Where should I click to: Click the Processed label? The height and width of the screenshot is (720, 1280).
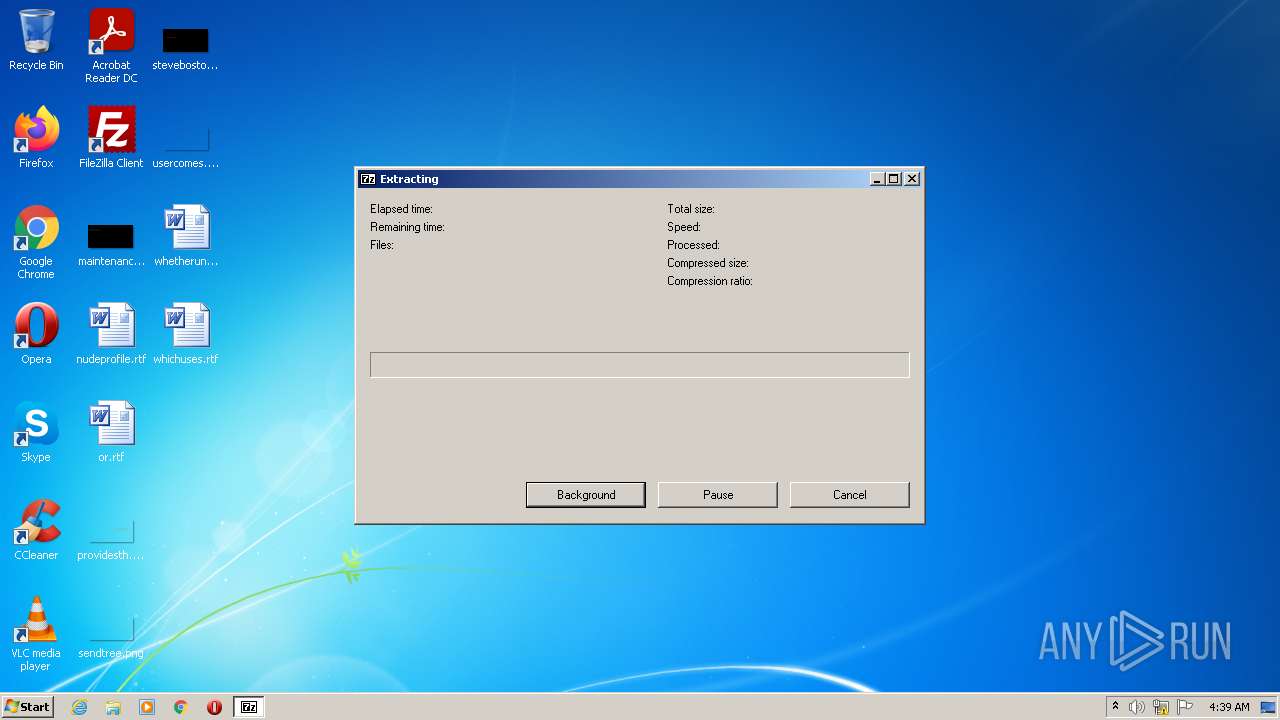693,245
